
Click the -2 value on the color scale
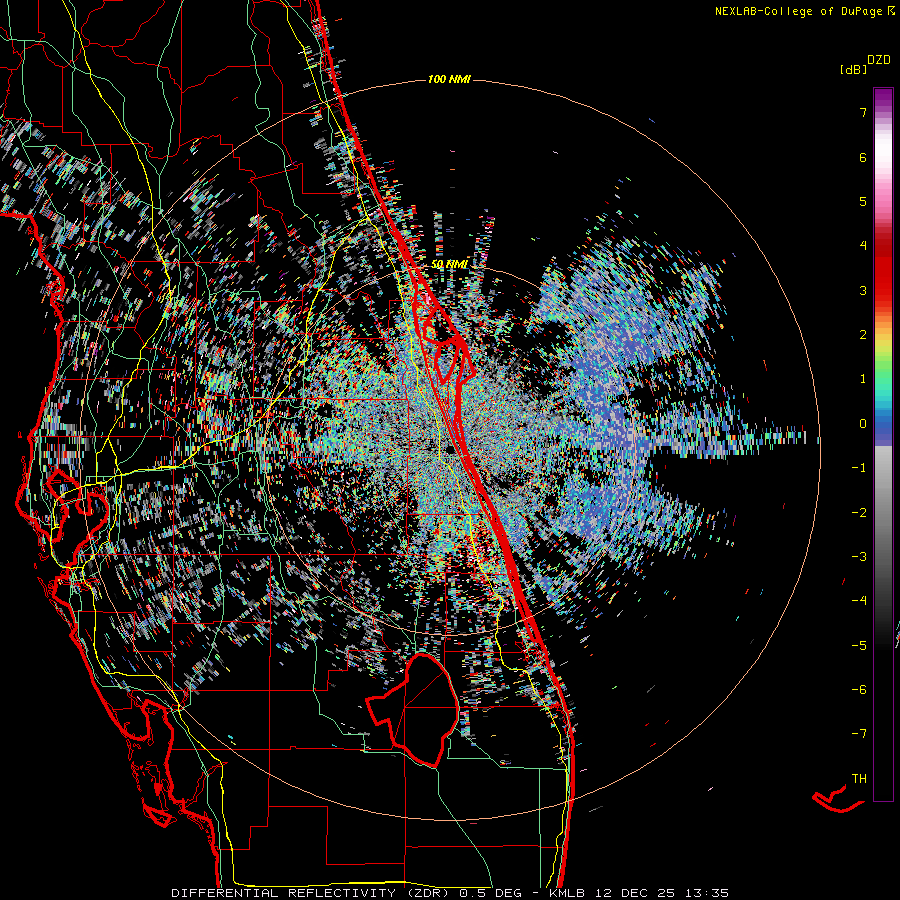(x=859, y=513)
